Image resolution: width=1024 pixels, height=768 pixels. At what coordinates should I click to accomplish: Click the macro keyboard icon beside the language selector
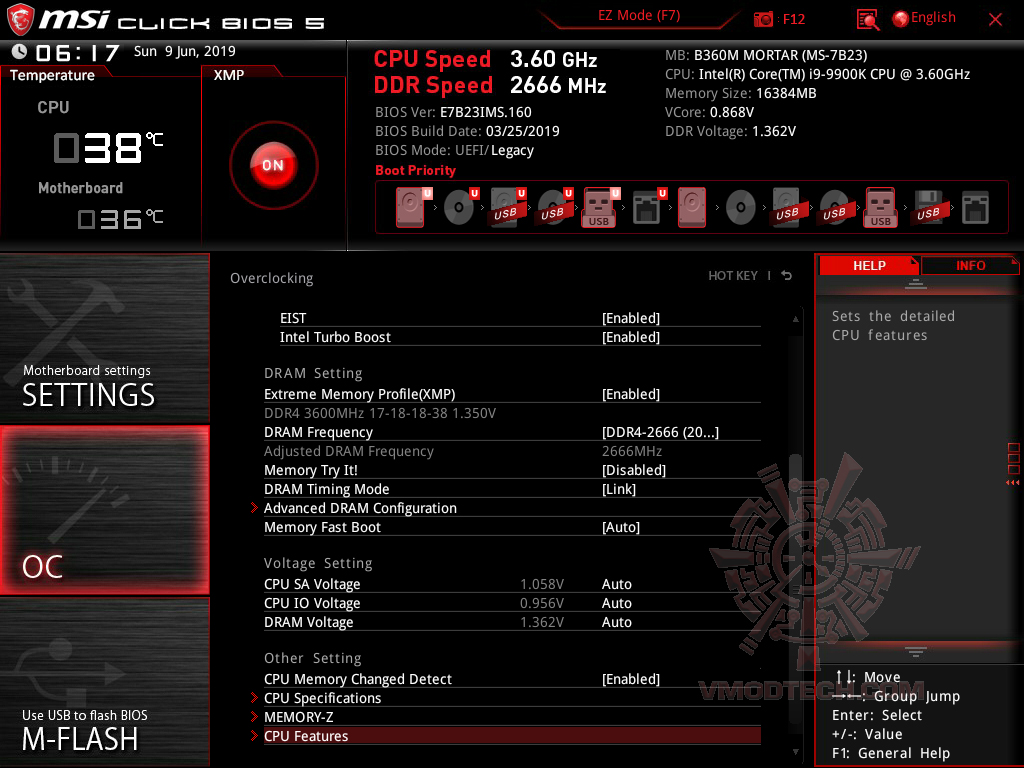coord(868,18)
